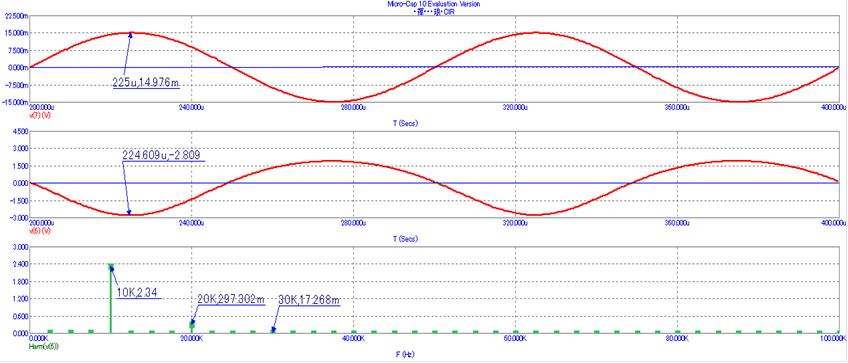
Task: Click the 1.800 y-axis value in harmonic plot
Action: tap(20, 281)
